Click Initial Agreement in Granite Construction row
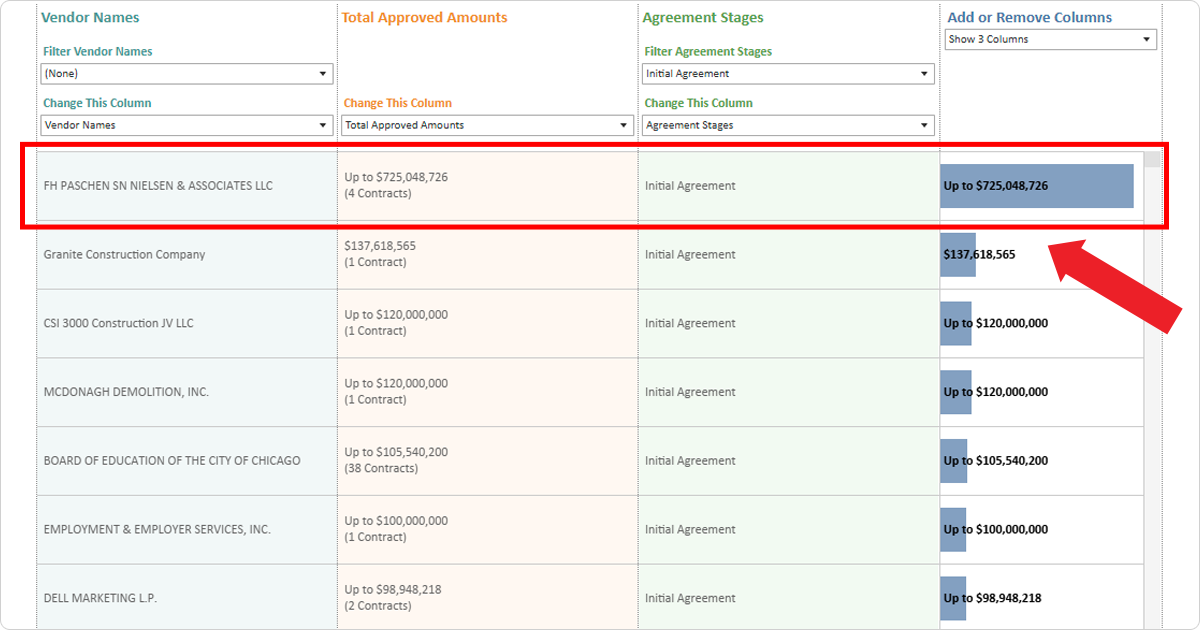 (690, 255)
